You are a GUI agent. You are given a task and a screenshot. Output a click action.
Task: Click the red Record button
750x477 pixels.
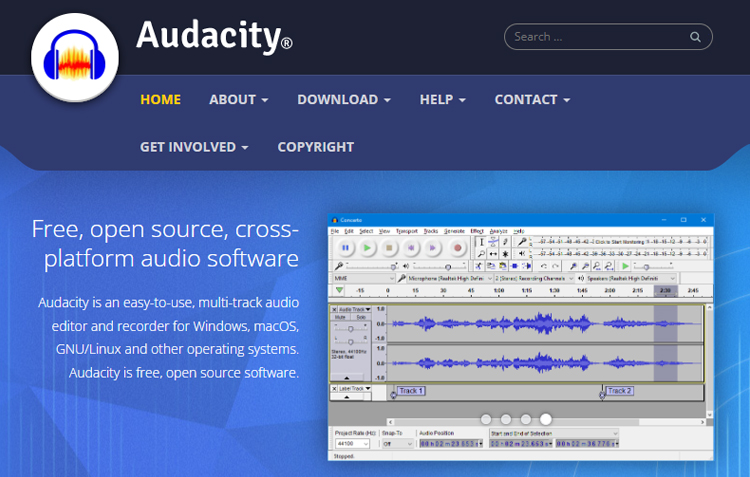pyautogui.click(x=458, y=248)
